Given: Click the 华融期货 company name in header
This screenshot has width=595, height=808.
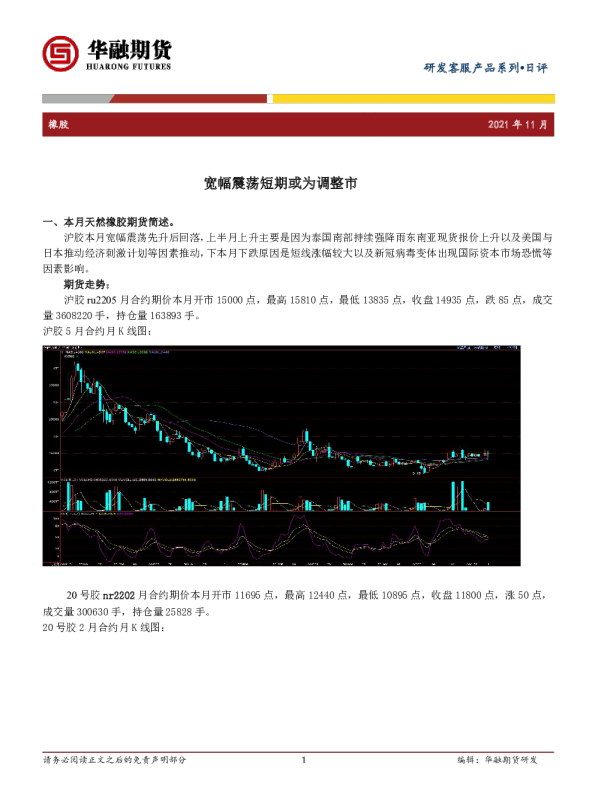Looking at the screenshot, I should (129, 50).
